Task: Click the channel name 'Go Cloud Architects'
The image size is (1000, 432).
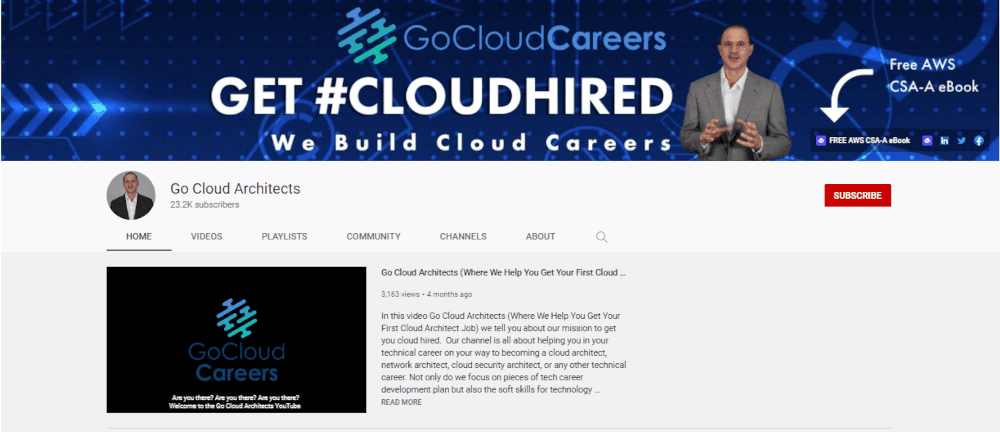Action: 235,189
